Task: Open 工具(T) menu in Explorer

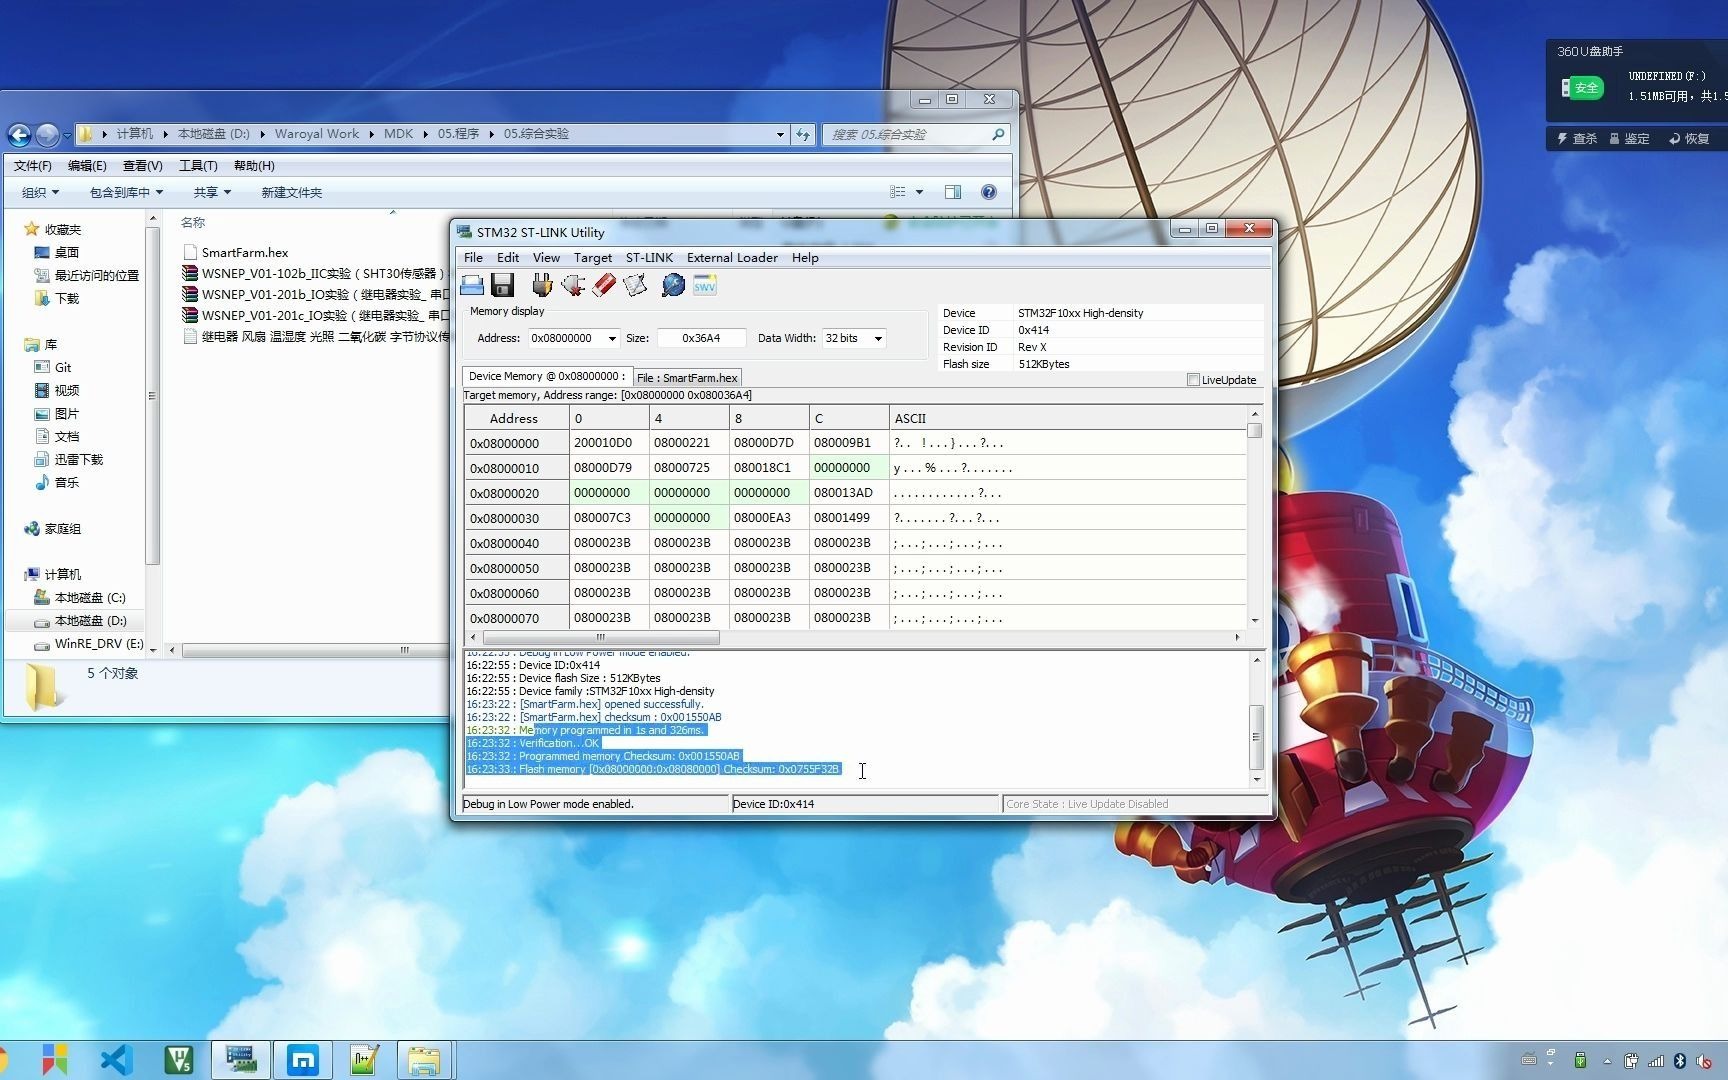Action: (198, 166)
